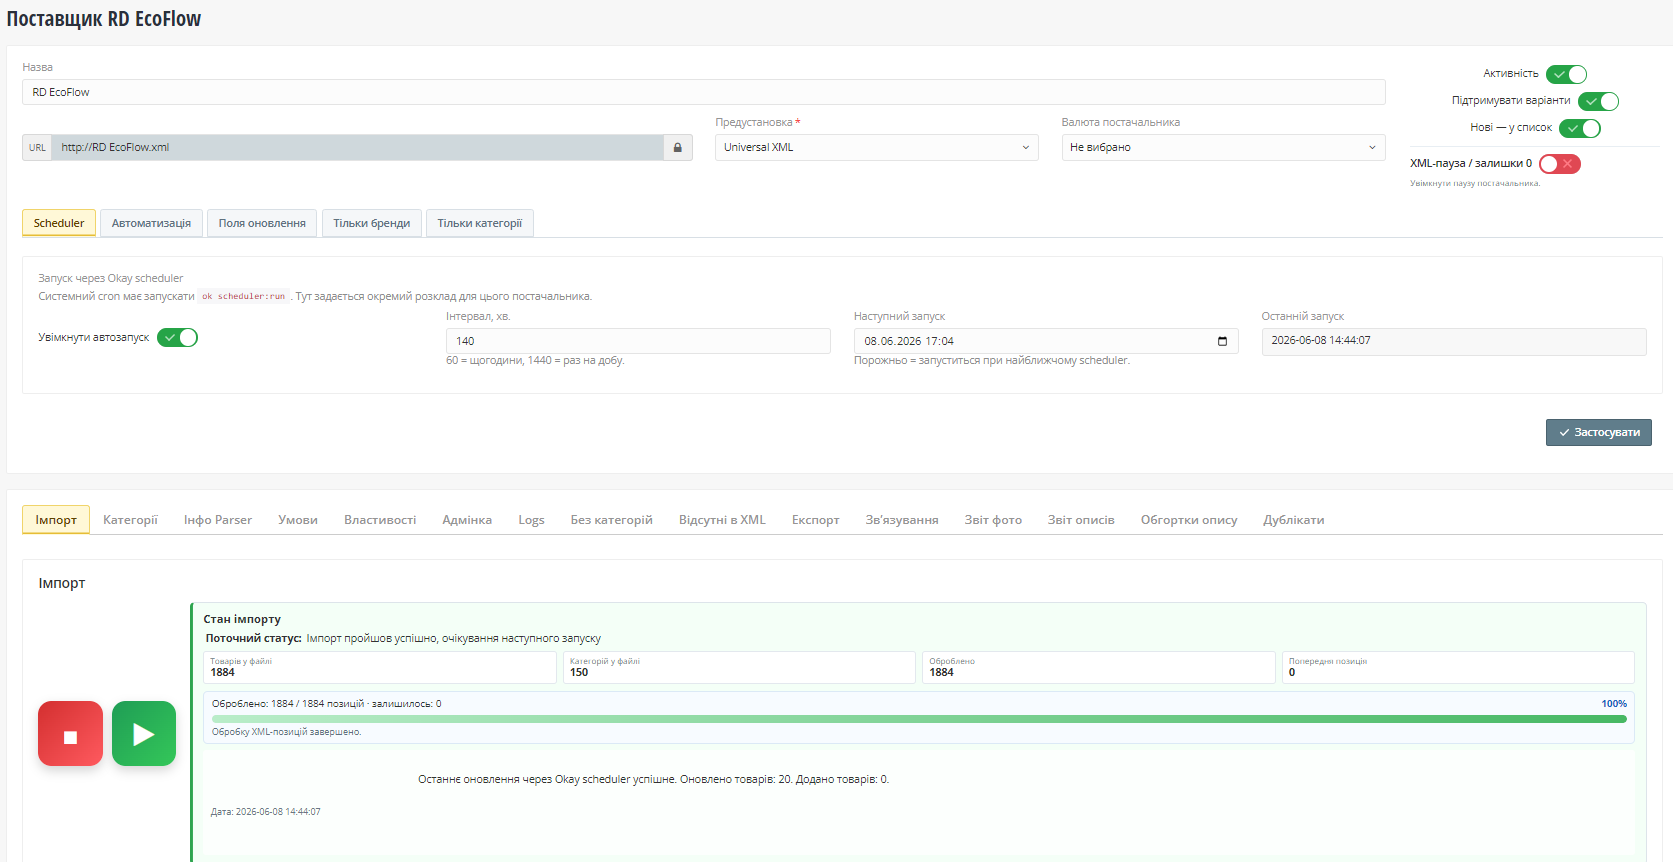Click the Оброблено 1884 cell
This screenshot has height=862, width=1673.
(1099, 667)
